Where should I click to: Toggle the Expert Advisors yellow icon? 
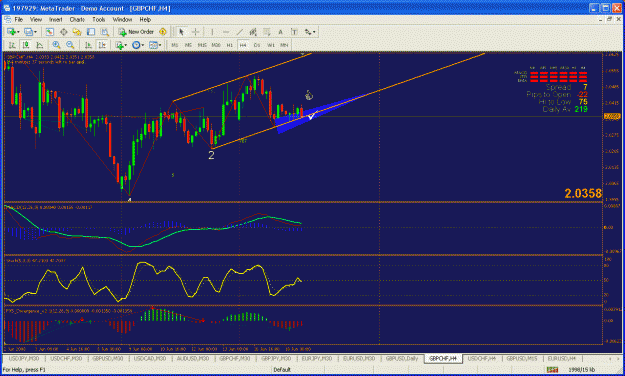[x=163, y=32]
